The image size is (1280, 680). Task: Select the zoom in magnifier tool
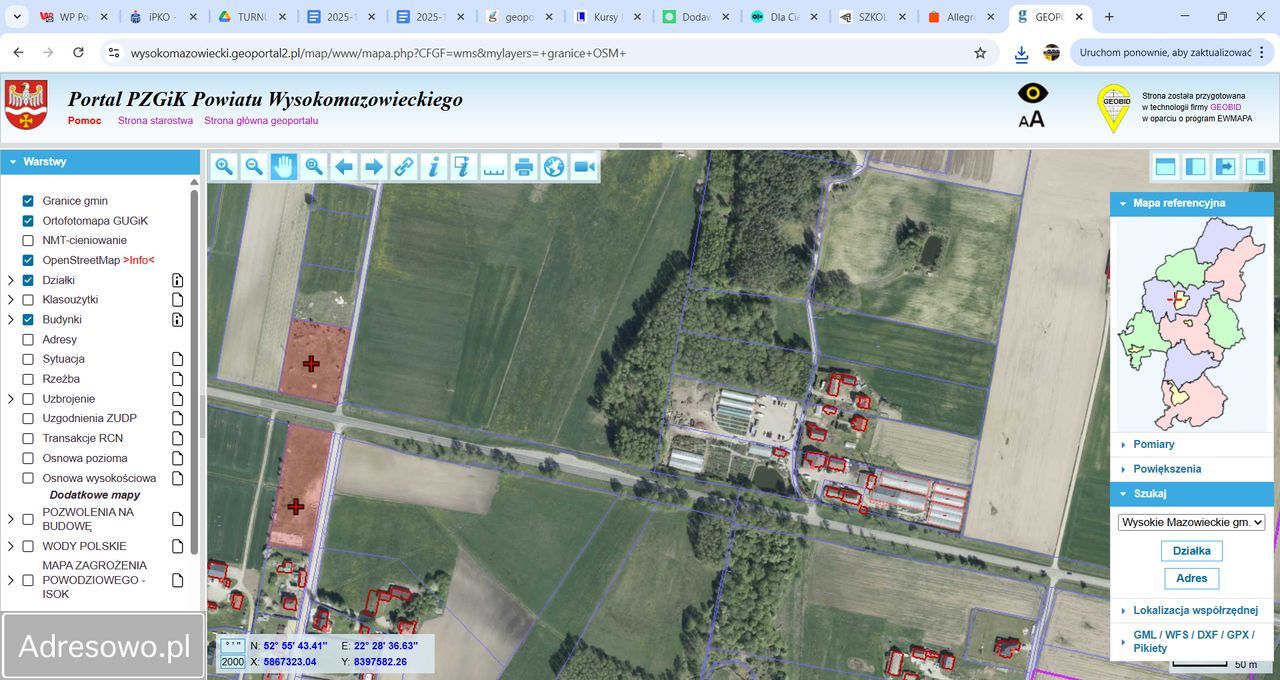224,167
